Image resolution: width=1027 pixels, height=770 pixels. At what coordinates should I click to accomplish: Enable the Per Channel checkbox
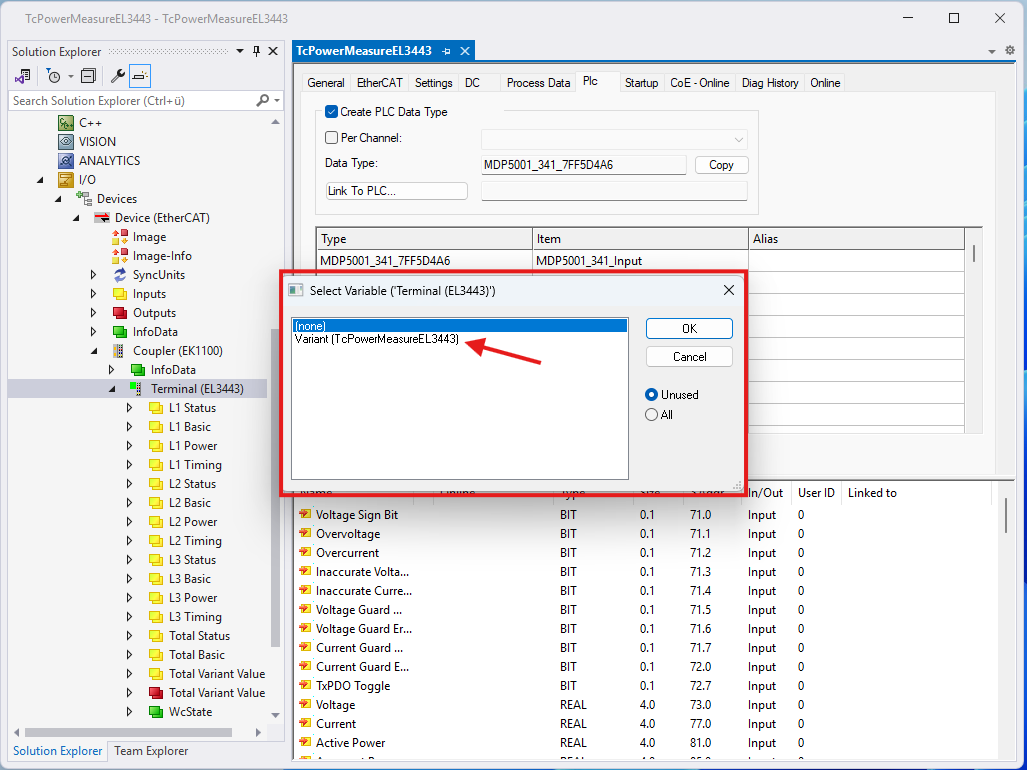332,138
